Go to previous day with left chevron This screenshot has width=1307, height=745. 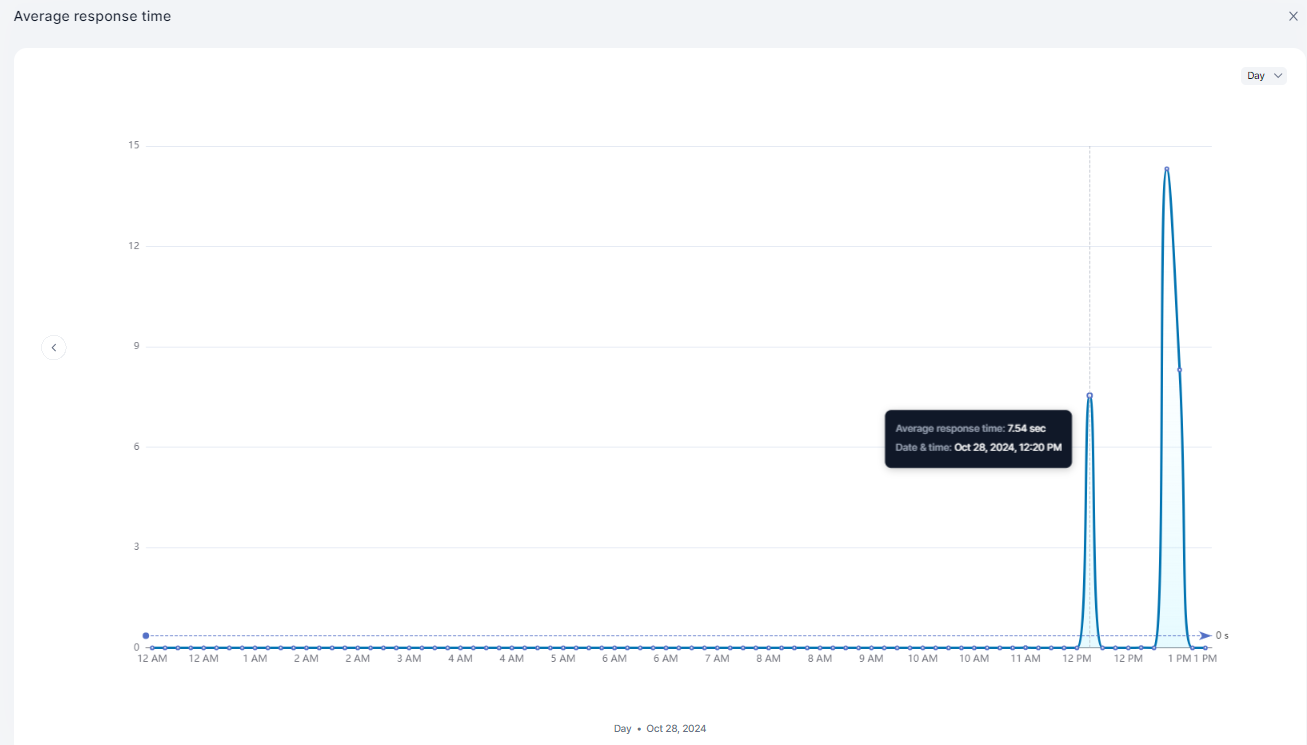coord(54,347)
